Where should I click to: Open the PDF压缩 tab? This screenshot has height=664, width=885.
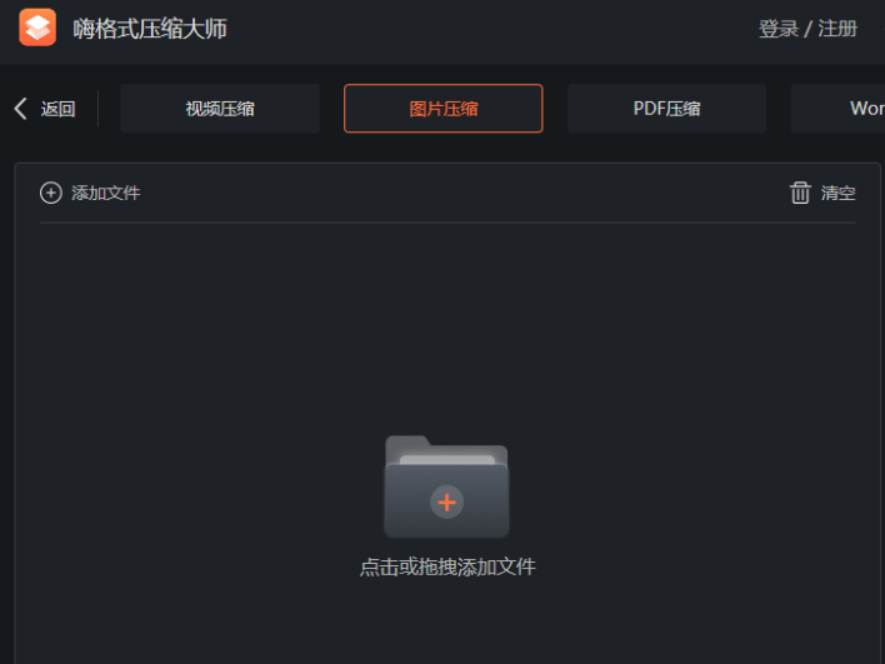(x=667, y=108)
